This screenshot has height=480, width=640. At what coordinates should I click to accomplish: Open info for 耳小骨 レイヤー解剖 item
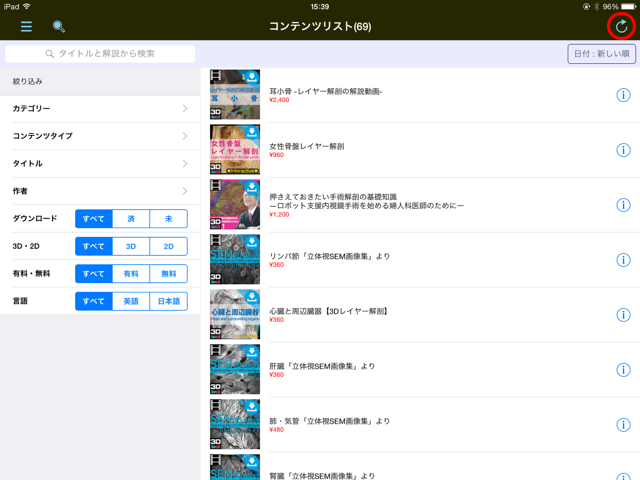(x=623, y=95)
